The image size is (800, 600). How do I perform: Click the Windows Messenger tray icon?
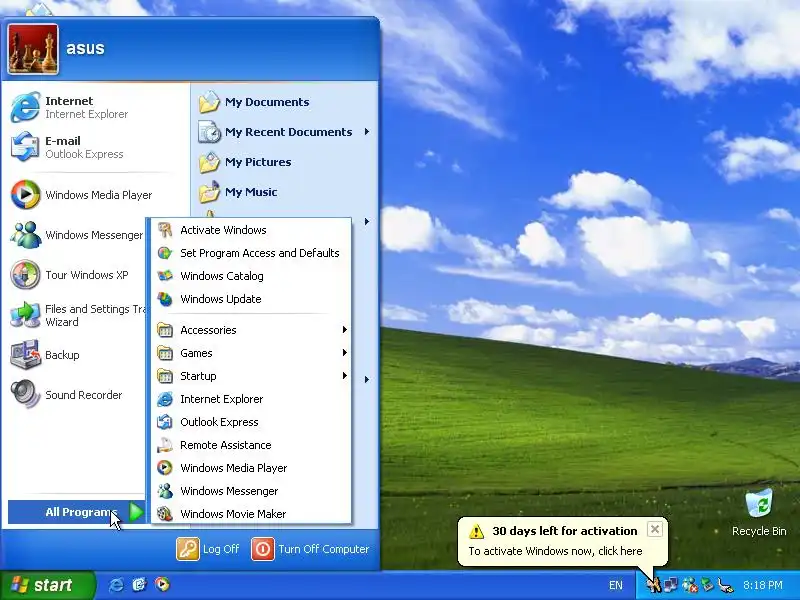[690, 585]
